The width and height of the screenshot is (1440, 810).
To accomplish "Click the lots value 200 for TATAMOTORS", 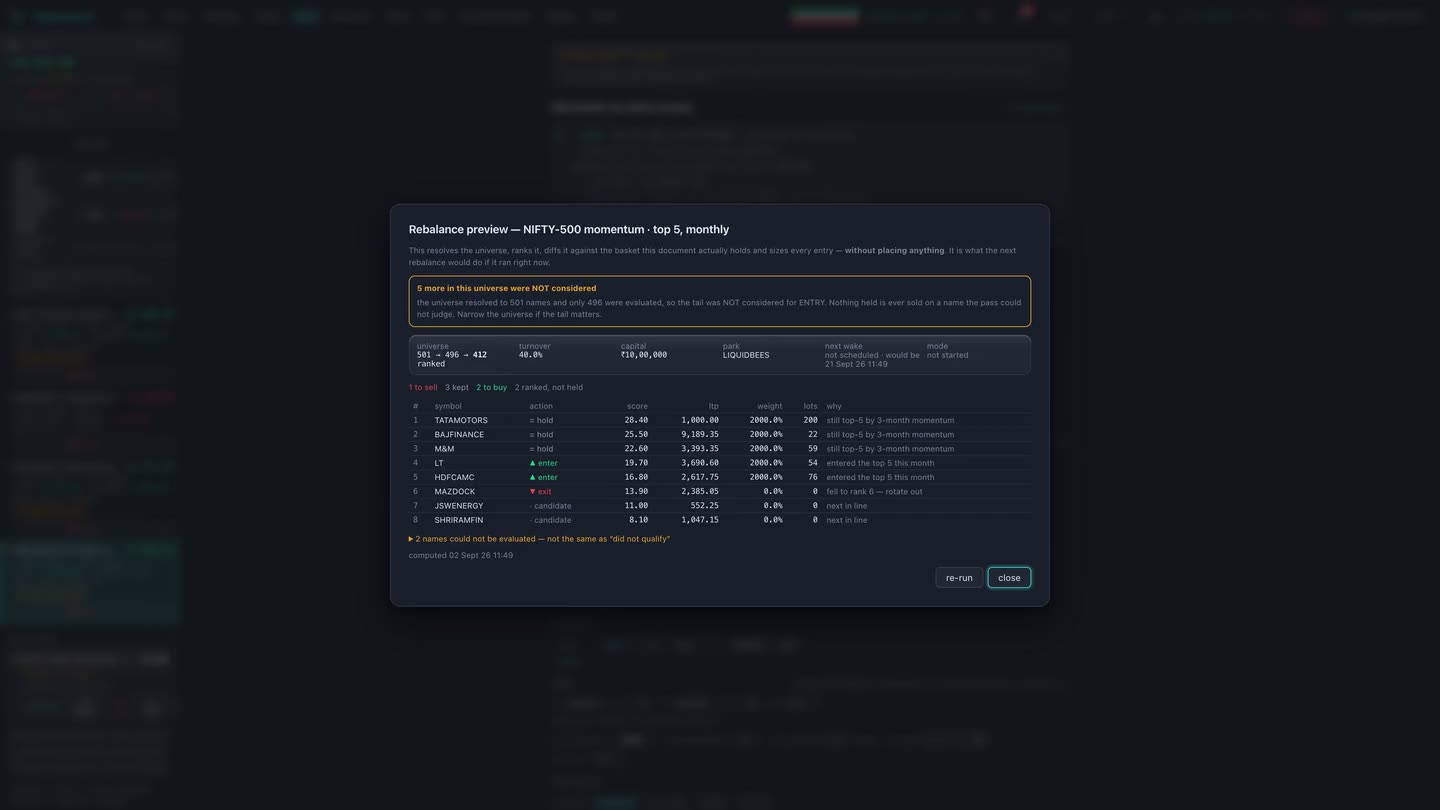I will click(x=810, y=420).
